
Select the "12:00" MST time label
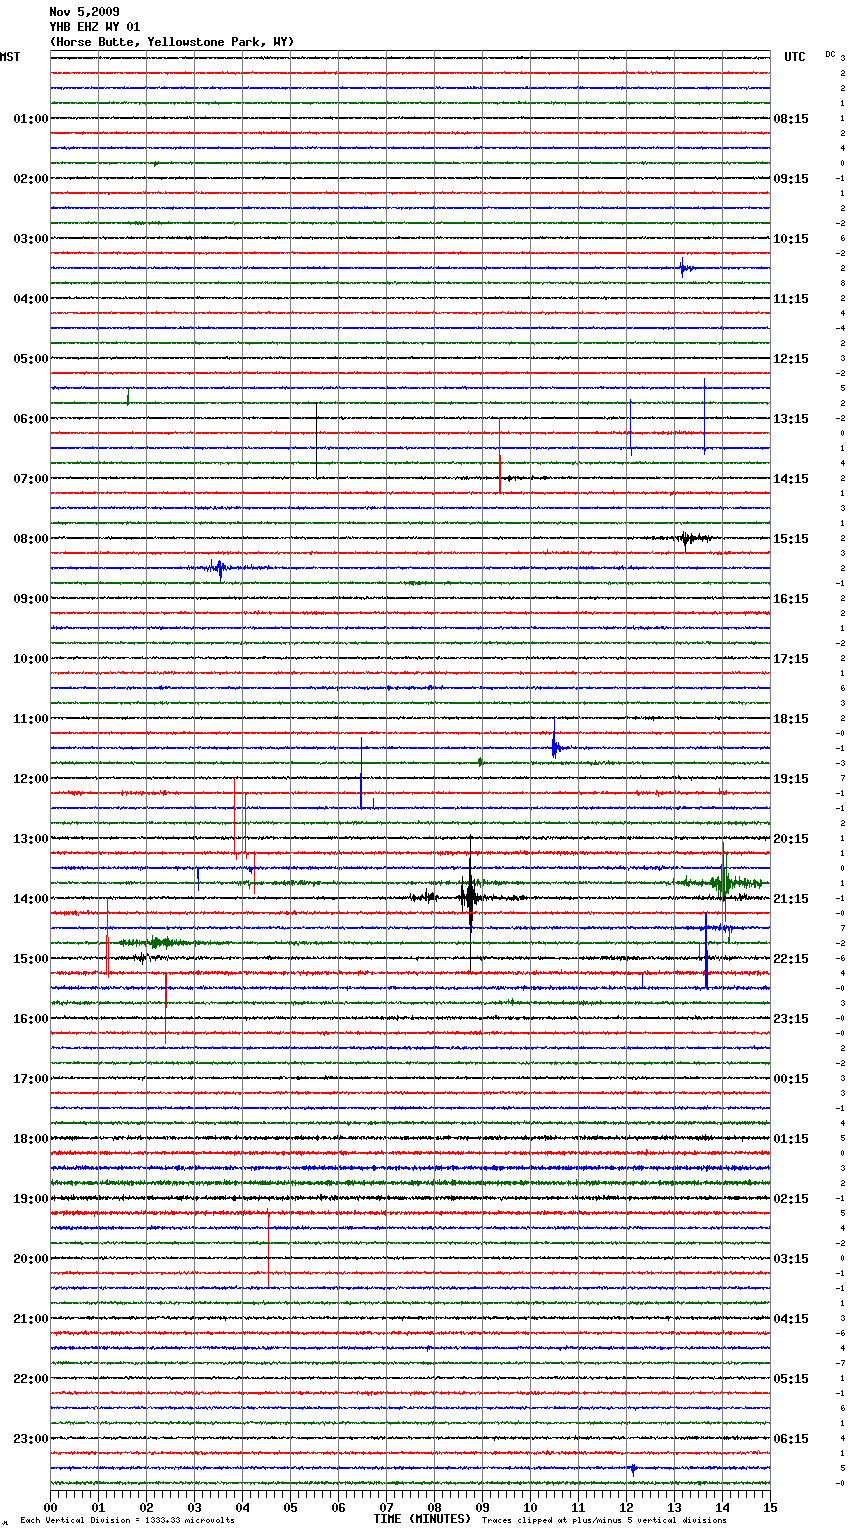[31, 779]
